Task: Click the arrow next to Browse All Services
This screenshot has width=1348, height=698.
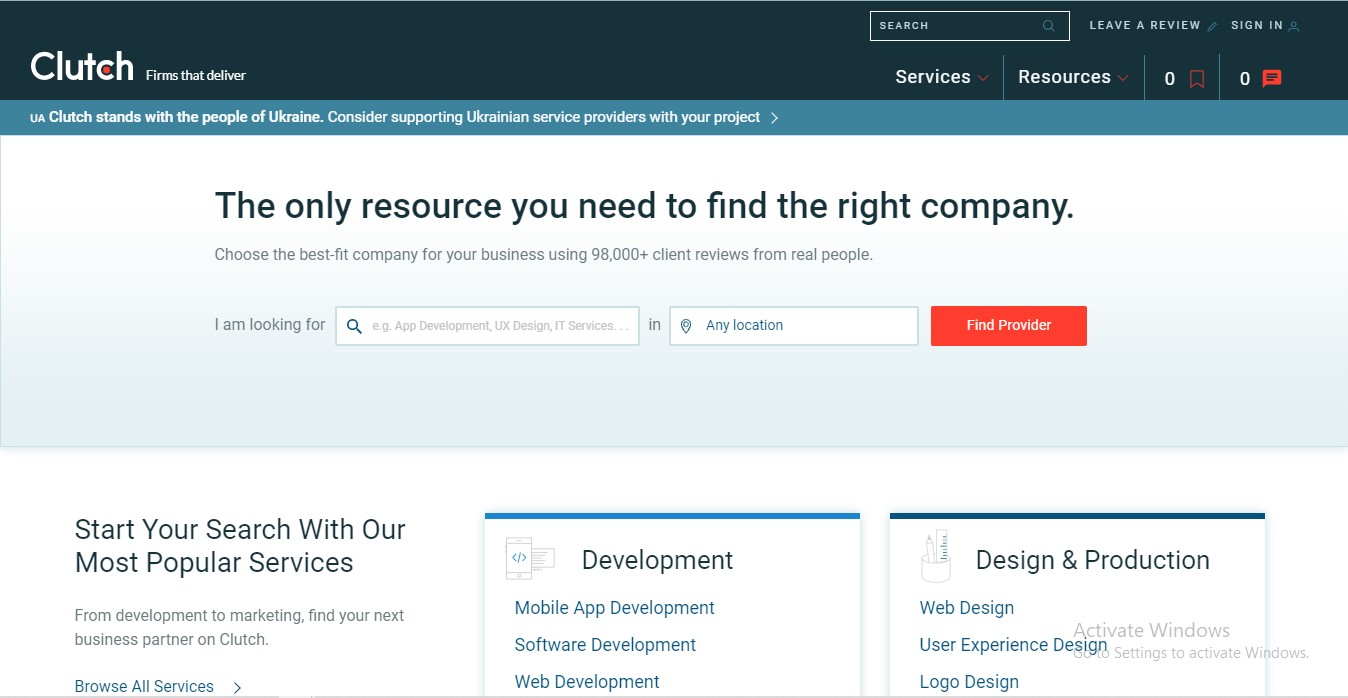Action: [x=237, y=687]
